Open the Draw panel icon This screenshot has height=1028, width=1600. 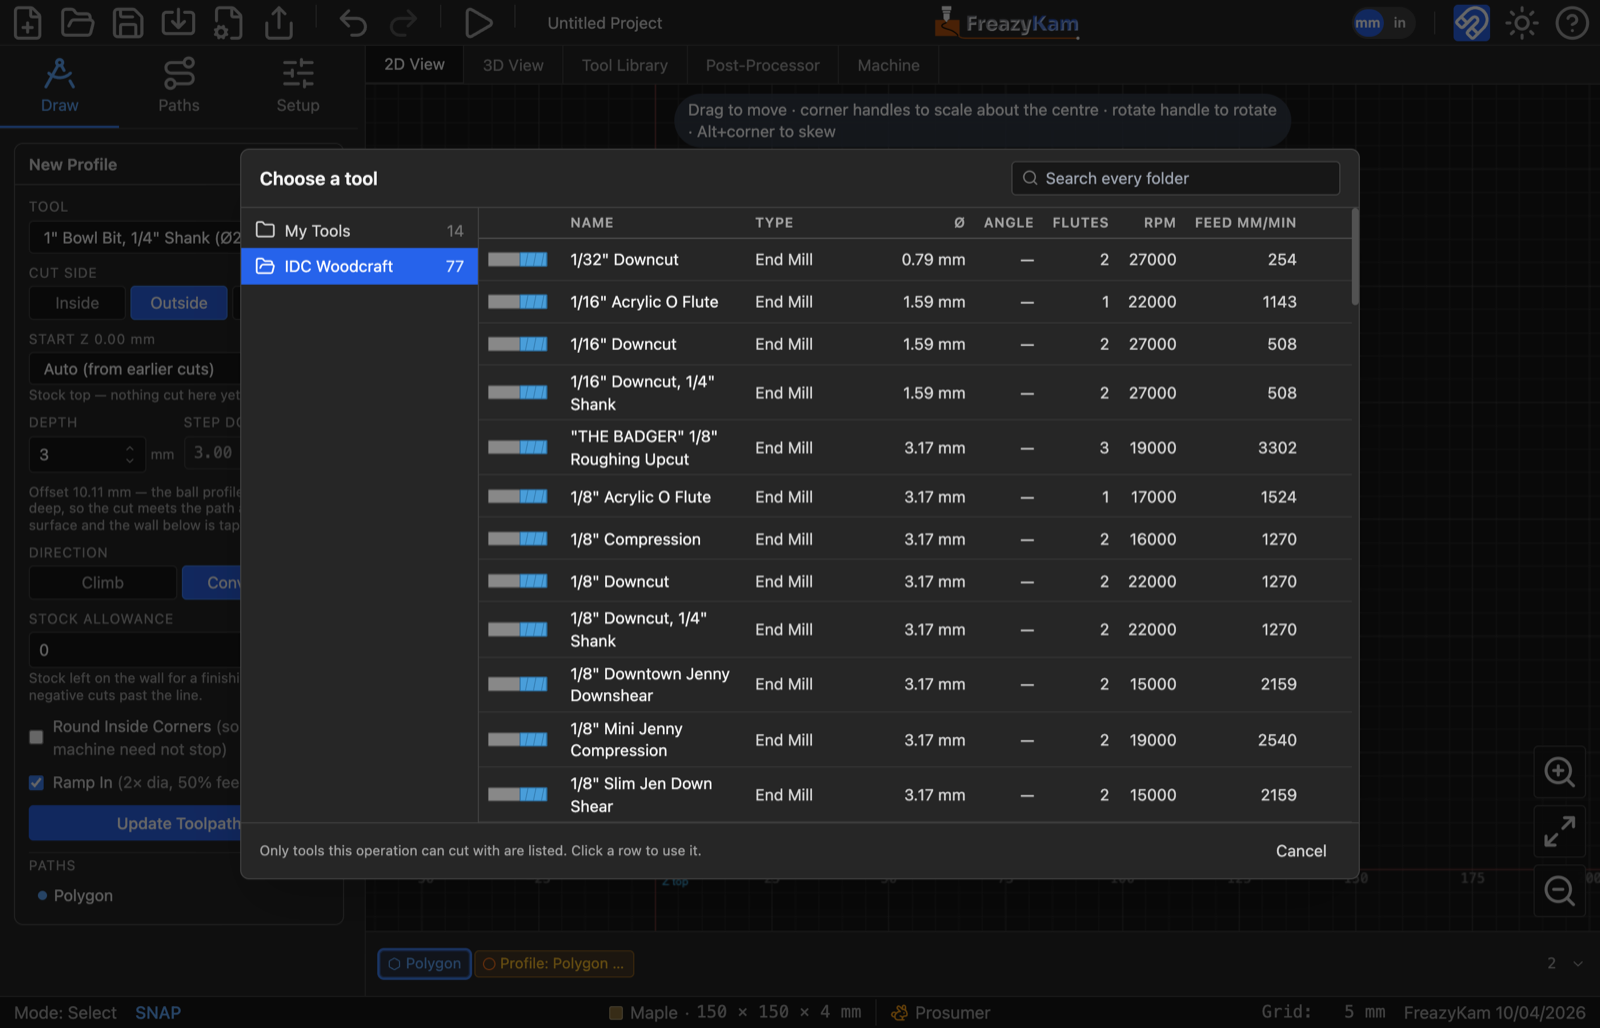coord(59,85)
